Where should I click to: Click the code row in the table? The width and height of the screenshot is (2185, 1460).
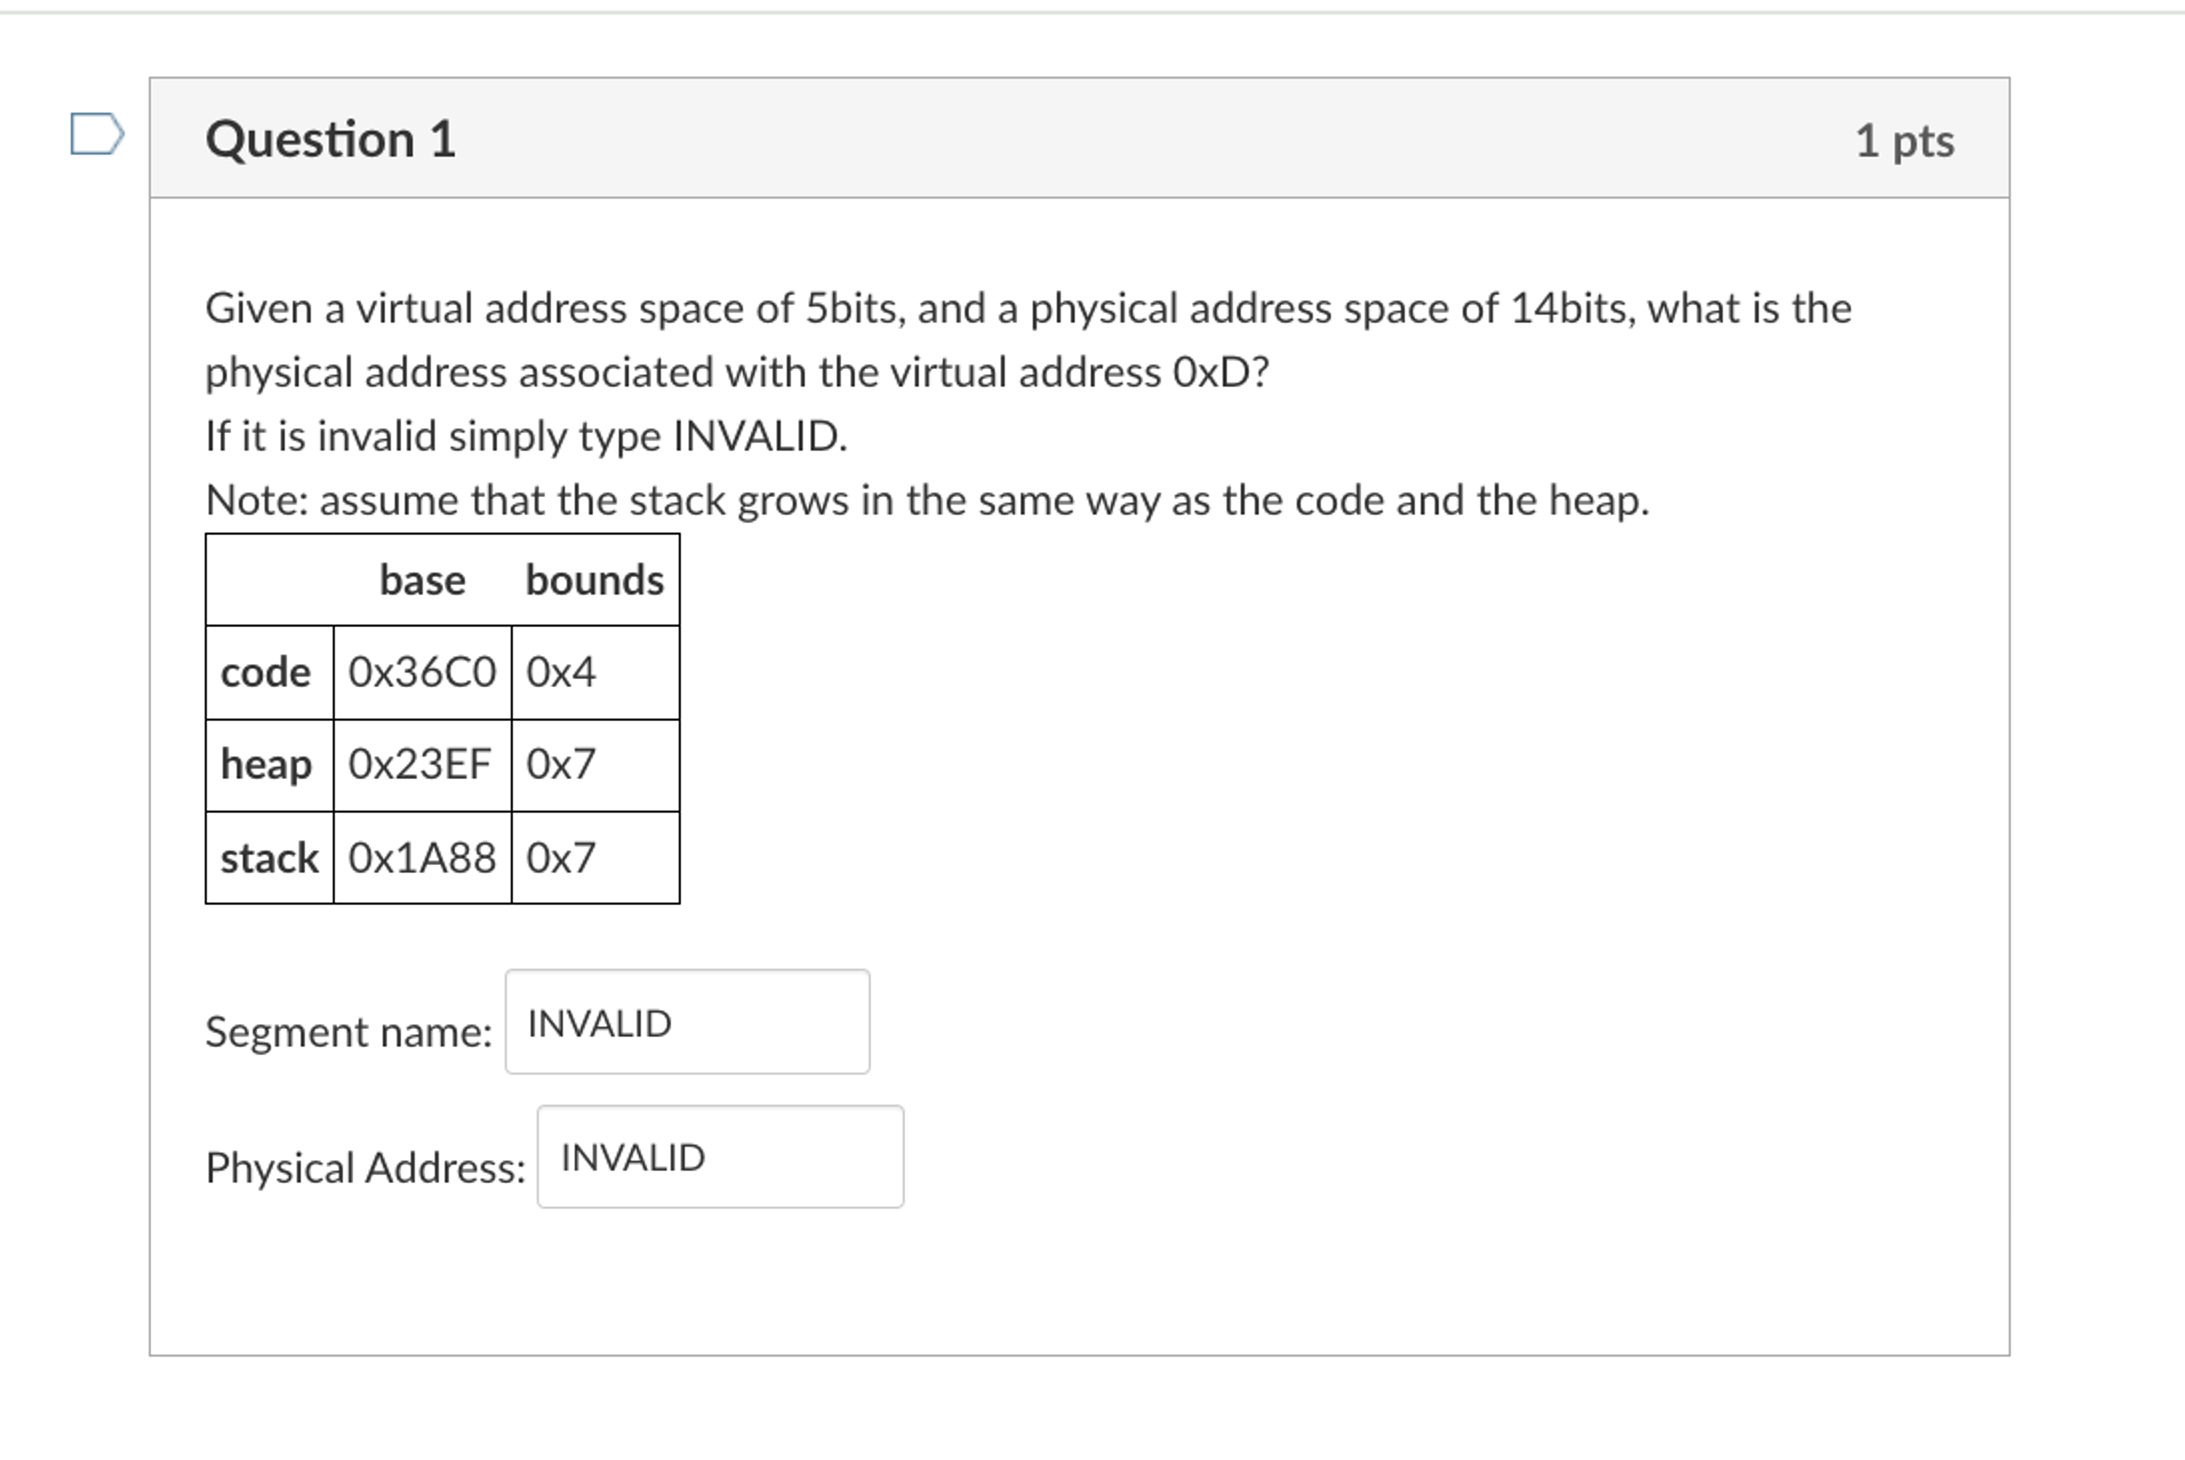pos(266,672)
